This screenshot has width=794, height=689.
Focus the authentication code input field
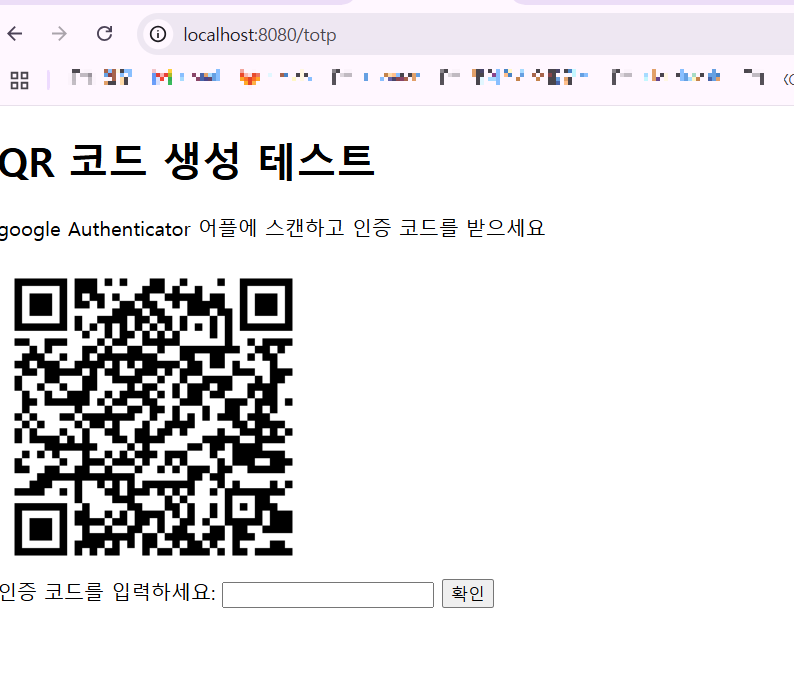[x=328, y=595]
